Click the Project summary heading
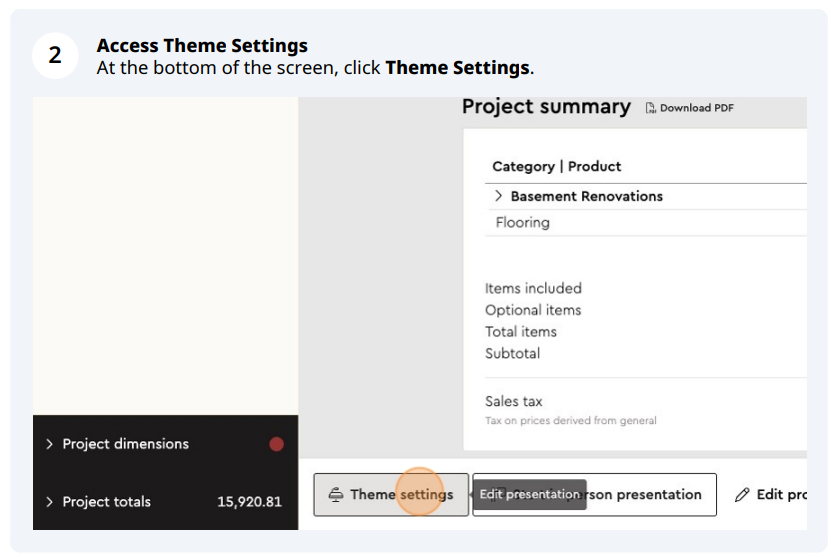 point(546,107)
